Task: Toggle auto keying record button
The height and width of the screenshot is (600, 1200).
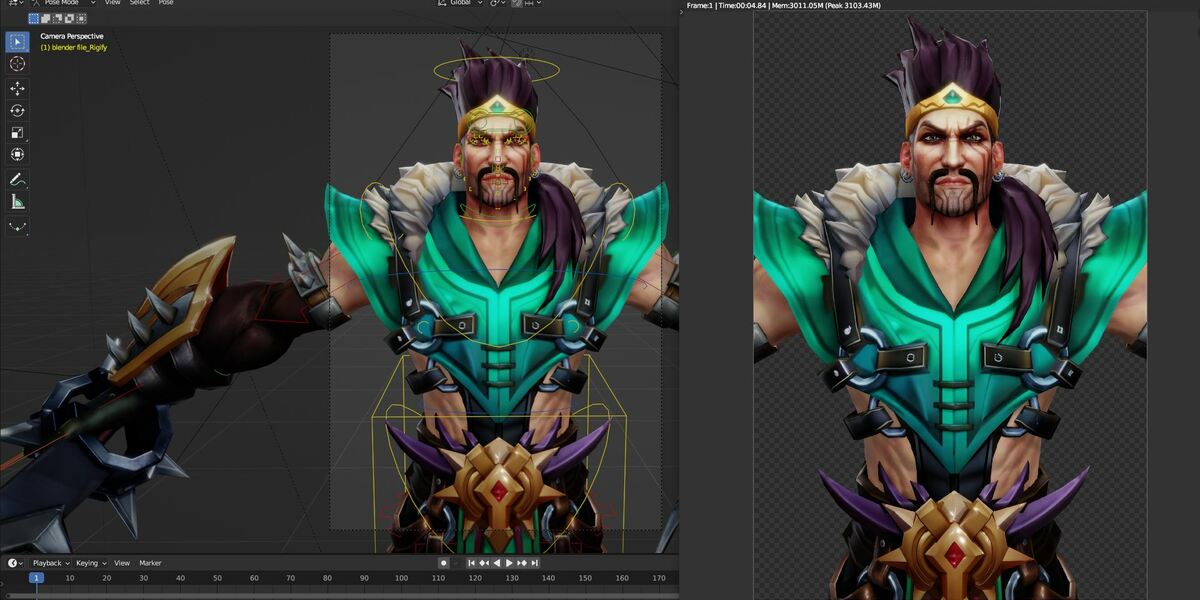Action: [444, 563]
